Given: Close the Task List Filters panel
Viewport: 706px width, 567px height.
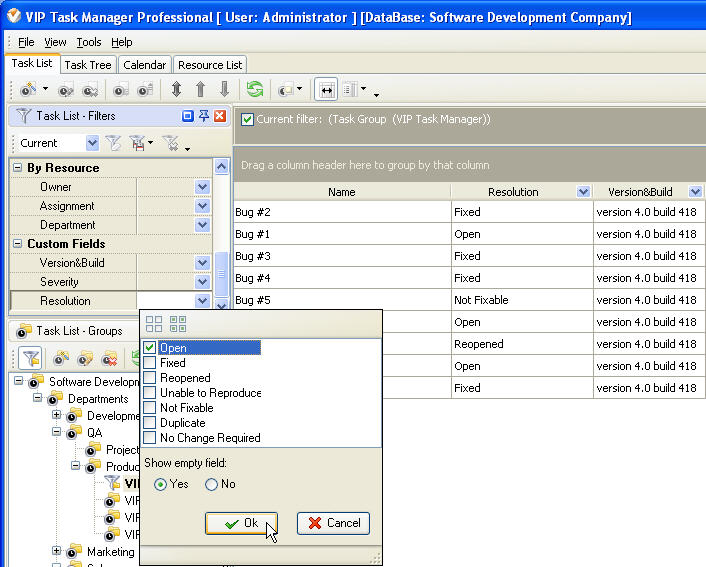Looking at the screenshot, I should point(220,116).
